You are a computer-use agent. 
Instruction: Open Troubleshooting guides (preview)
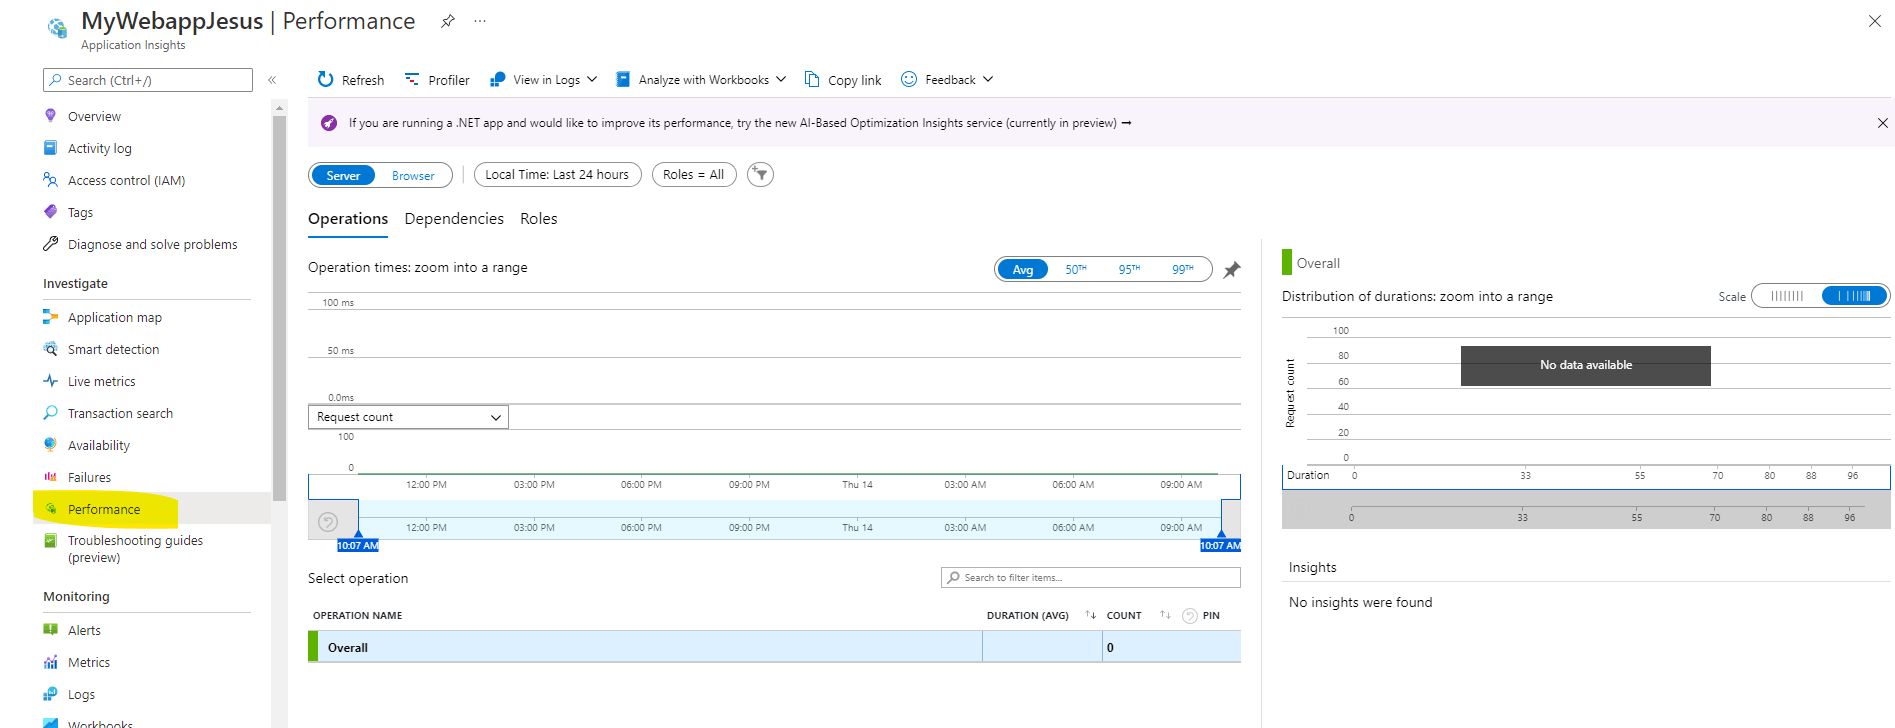click(135, 549)
